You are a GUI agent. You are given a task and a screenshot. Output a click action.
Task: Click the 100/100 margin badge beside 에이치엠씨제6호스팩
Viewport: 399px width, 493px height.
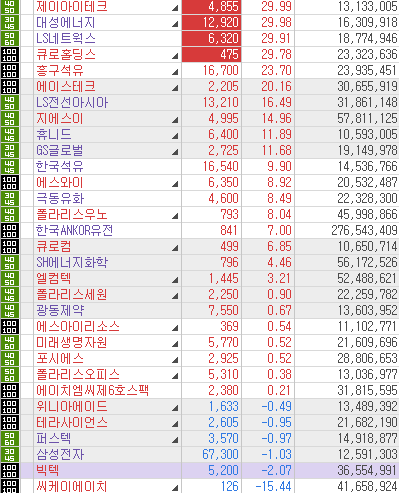(x=10, y=391)
